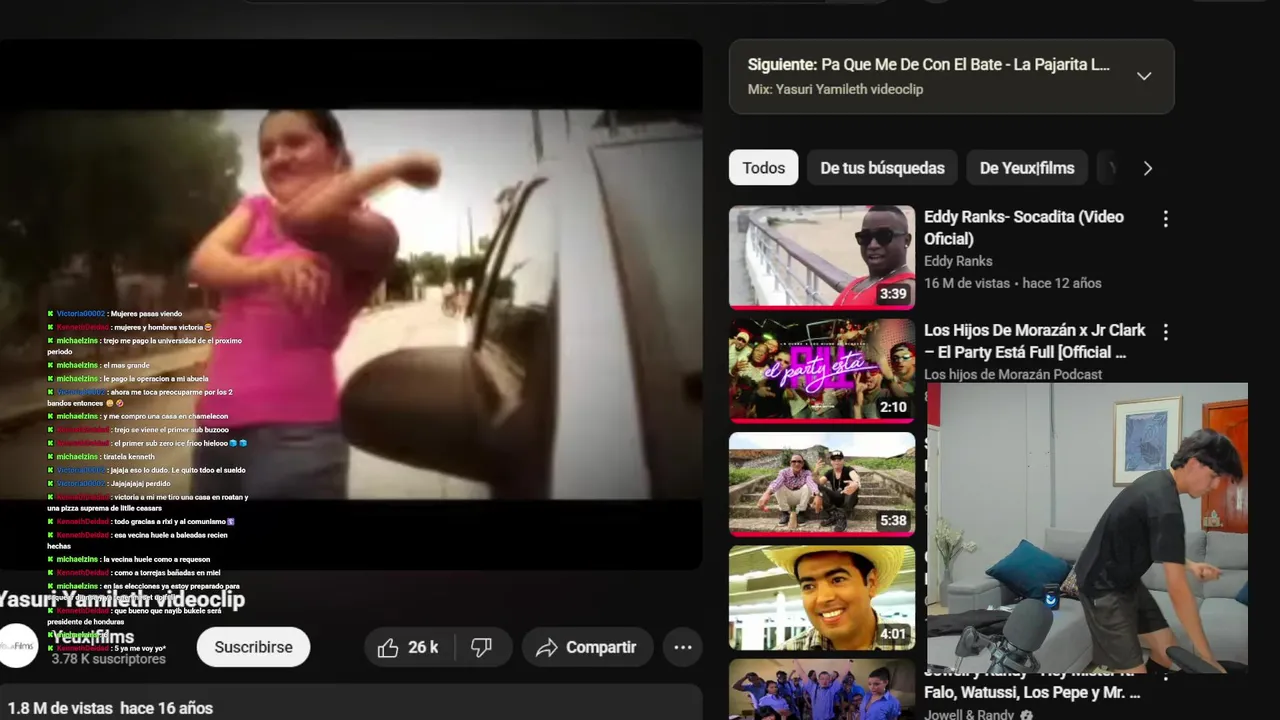Viewport: 1280px width, 720px height.
Task: Open Yeux|films channel avatar
Action: 17,646
